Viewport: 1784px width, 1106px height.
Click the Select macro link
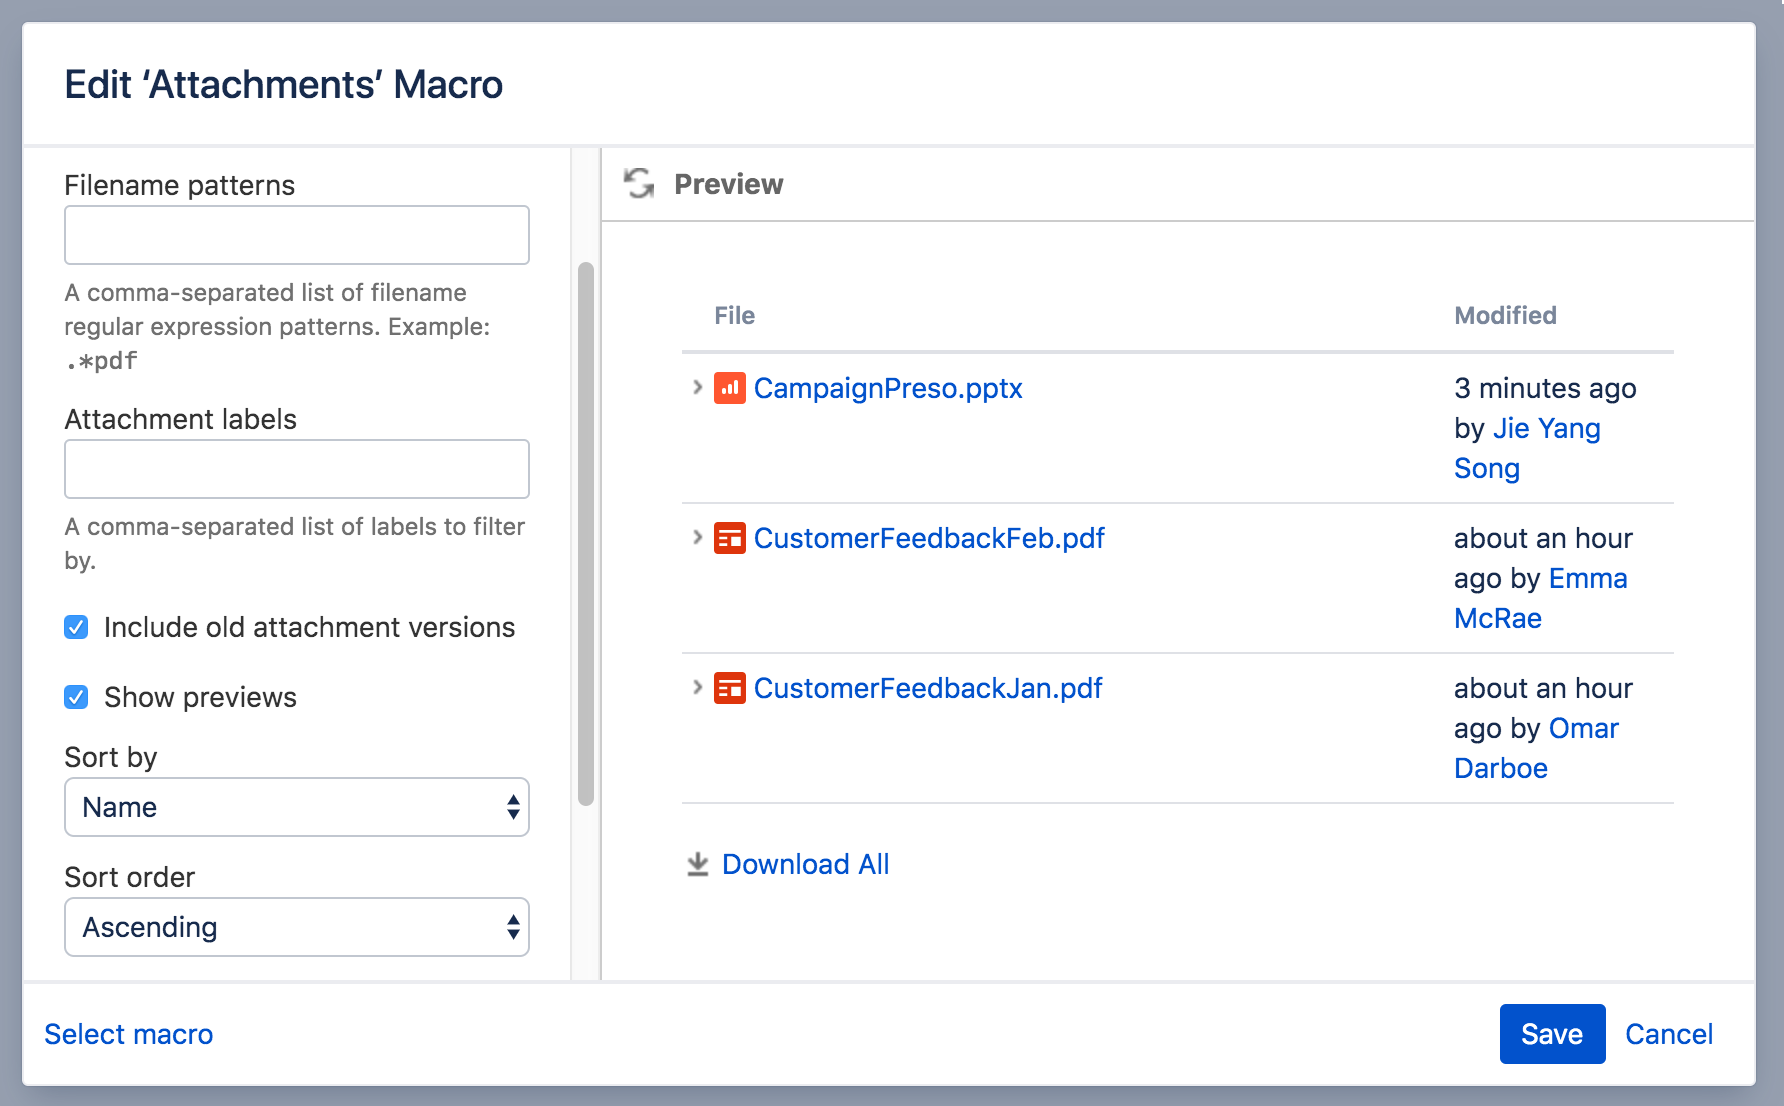[129, 1034]
